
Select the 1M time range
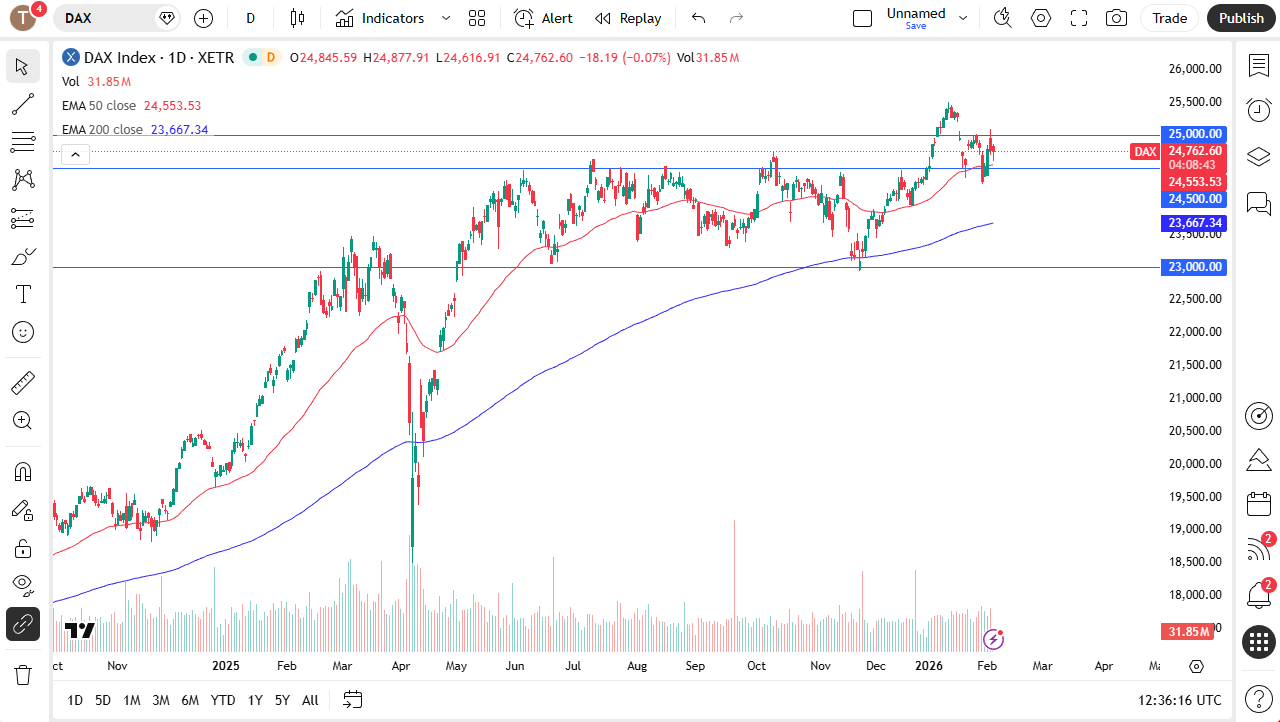(x=132, y=700)
